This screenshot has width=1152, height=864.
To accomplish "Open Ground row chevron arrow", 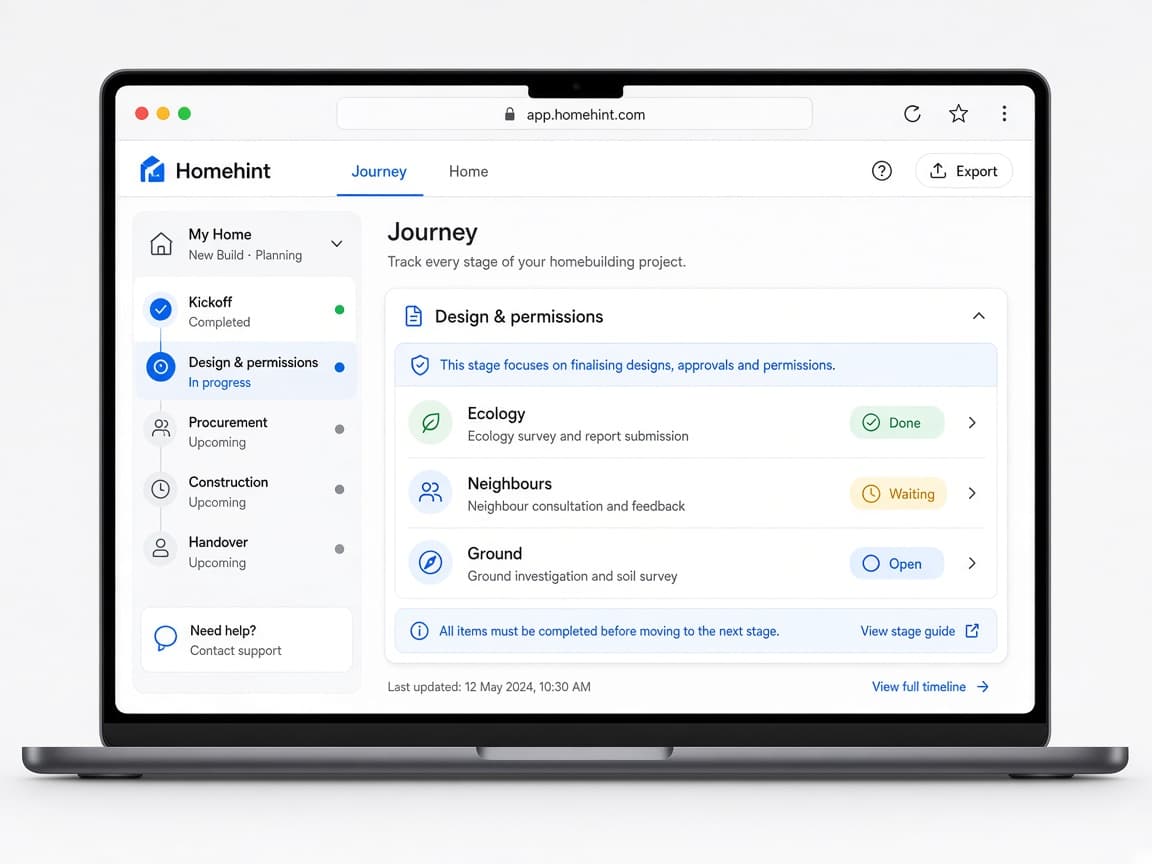I will coord(972,563).
